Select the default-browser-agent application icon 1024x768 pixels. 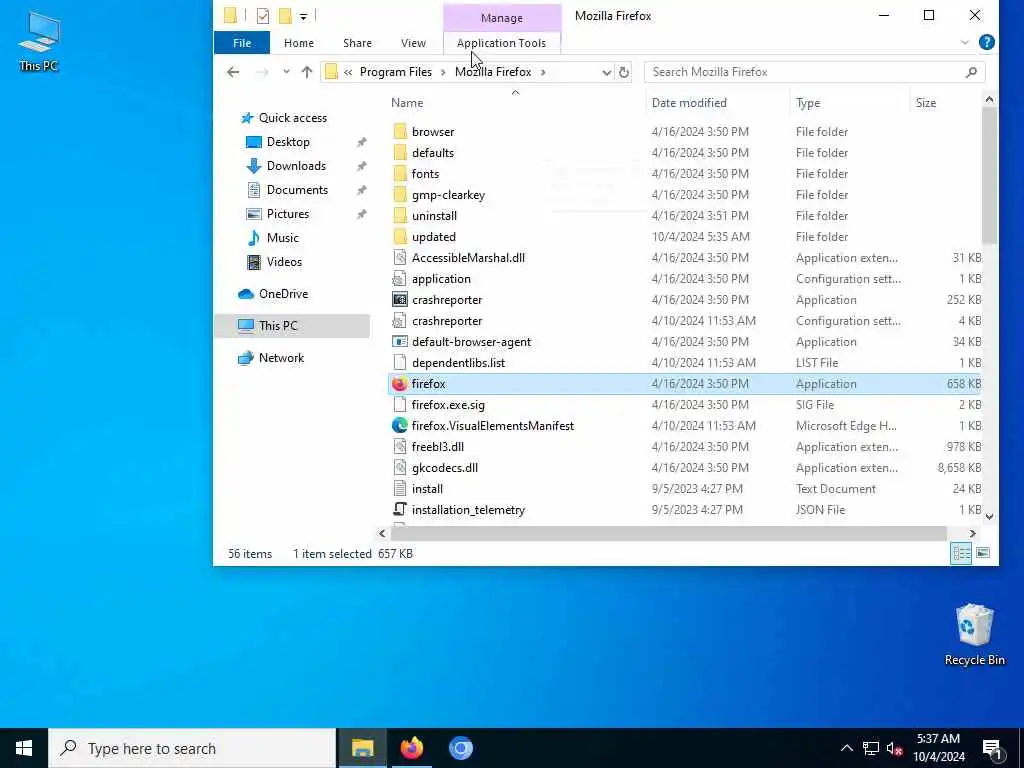pyautogui.click(x=400, y=342)
